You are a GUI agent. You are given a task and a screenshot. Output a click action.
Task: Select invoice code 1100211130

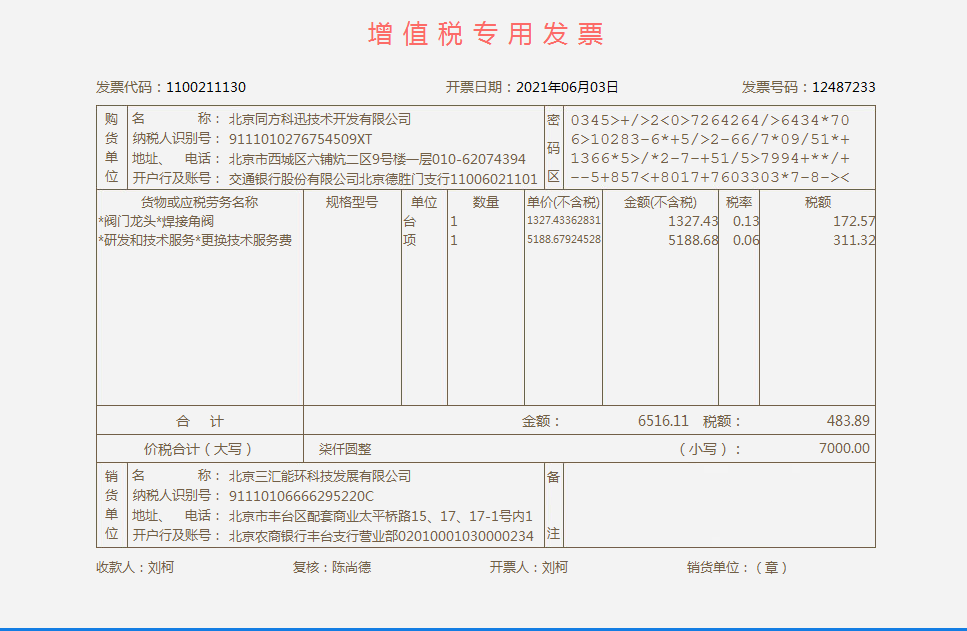pyautogui.click(x=206, y=87)
